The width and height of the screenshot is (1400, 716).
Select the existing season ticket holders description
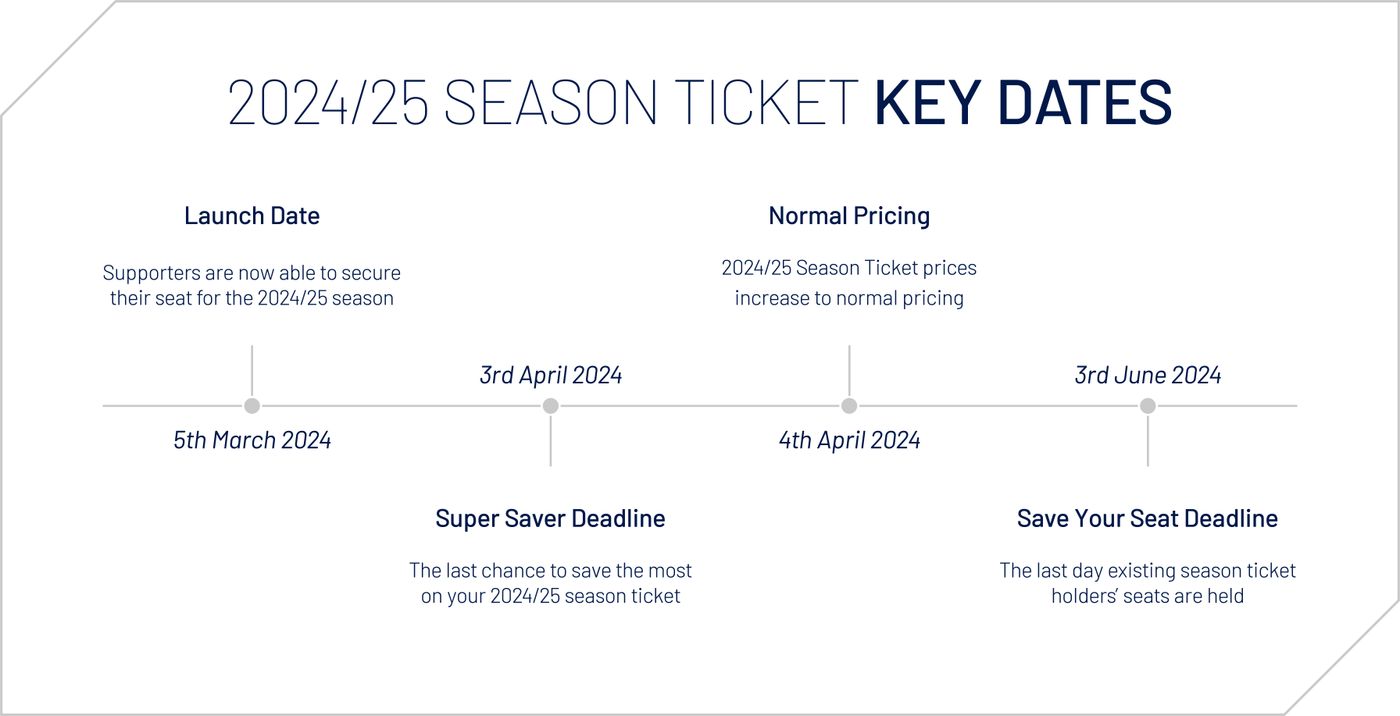coord(1147,583)
